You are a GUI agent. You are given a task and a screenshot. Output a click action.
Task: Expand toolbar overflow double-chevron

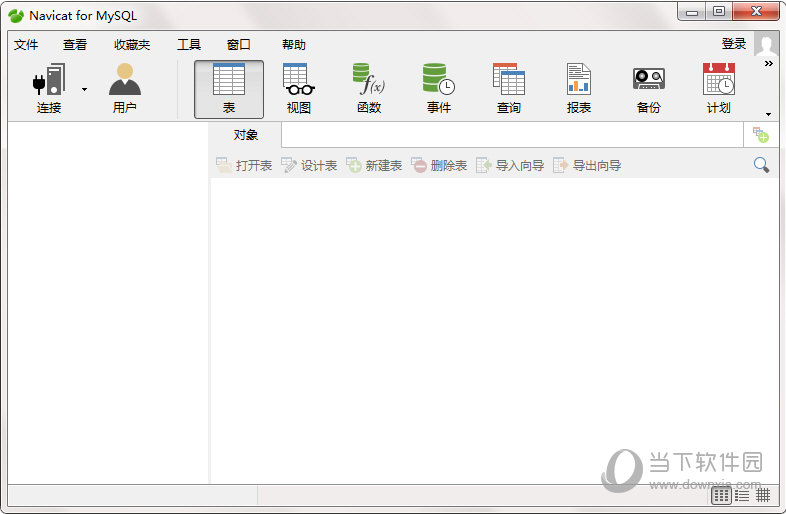coord(768,63)
